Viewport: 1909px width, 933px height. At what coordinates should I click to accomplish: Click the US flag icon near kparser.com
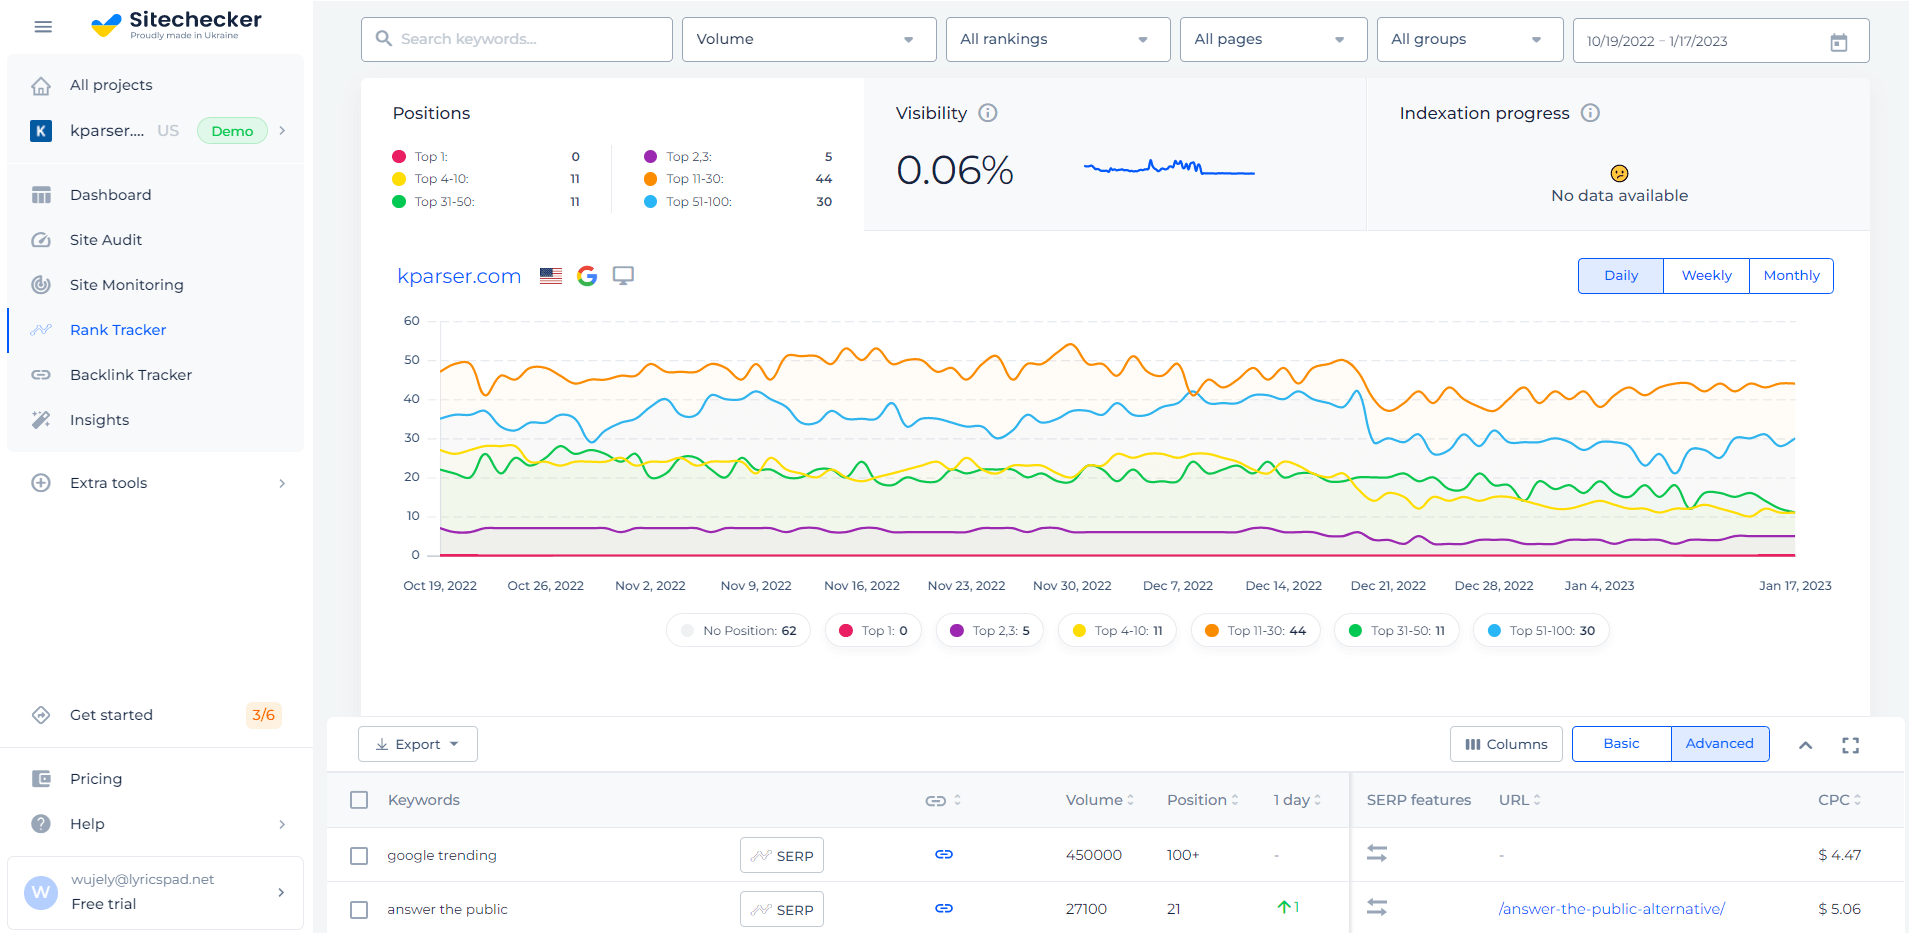click(x=551, y=276)
